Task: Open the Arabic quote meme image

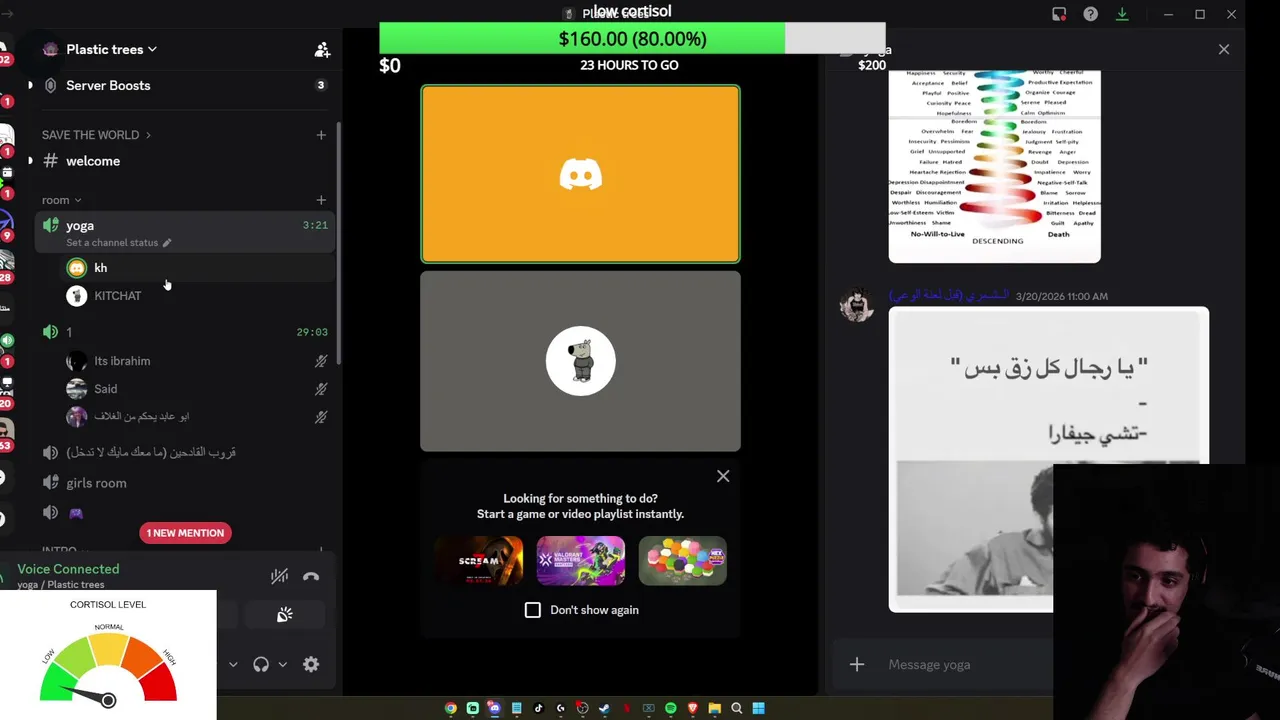Action: tap(1048, 459)
